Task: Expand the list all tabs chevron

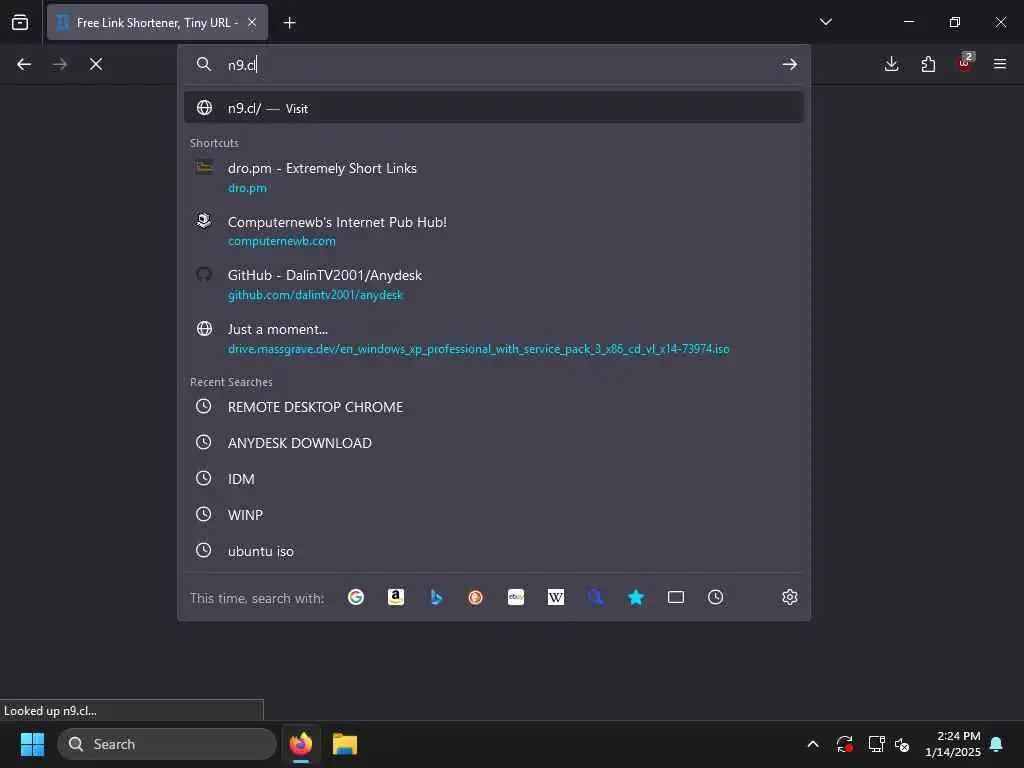Action: coord(826,22)
